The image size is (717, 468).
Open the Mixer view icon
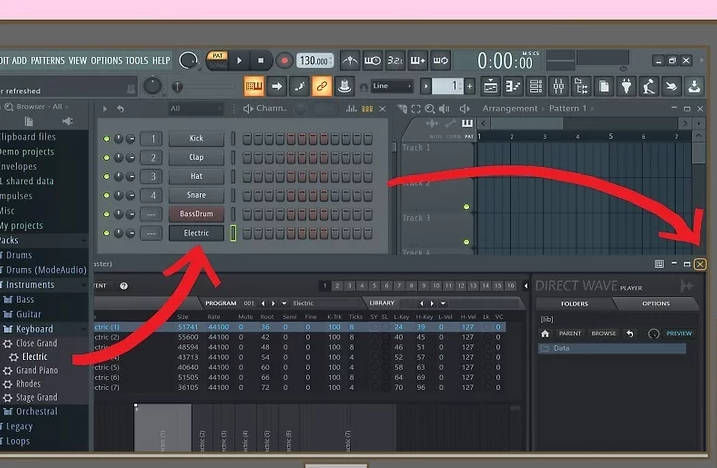pyautogui.click(x=558, y=86)
